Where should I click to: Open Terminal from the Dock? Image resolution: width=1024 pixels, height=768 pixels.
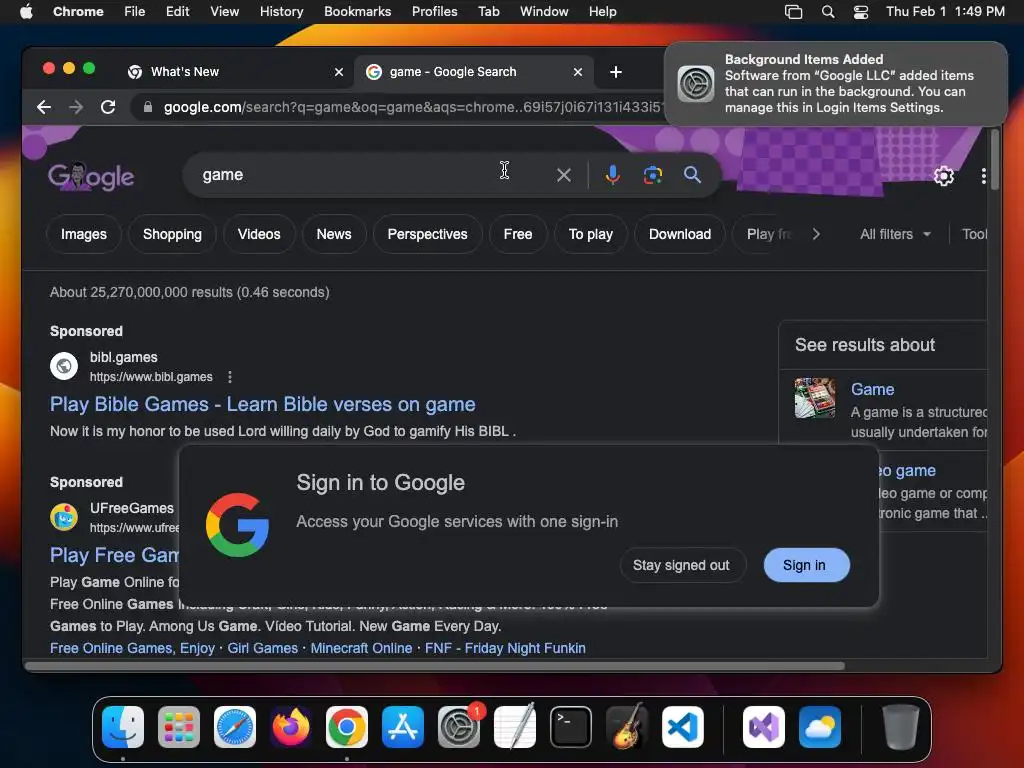[x=571, y=727]
